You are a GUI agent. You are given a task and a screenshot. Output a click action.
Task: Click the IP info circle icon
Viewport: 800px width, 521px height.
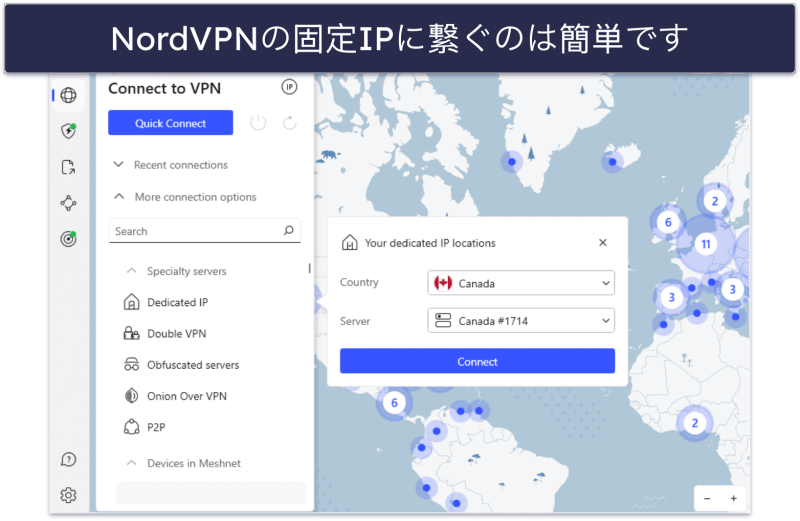click(x=289, y=87)
